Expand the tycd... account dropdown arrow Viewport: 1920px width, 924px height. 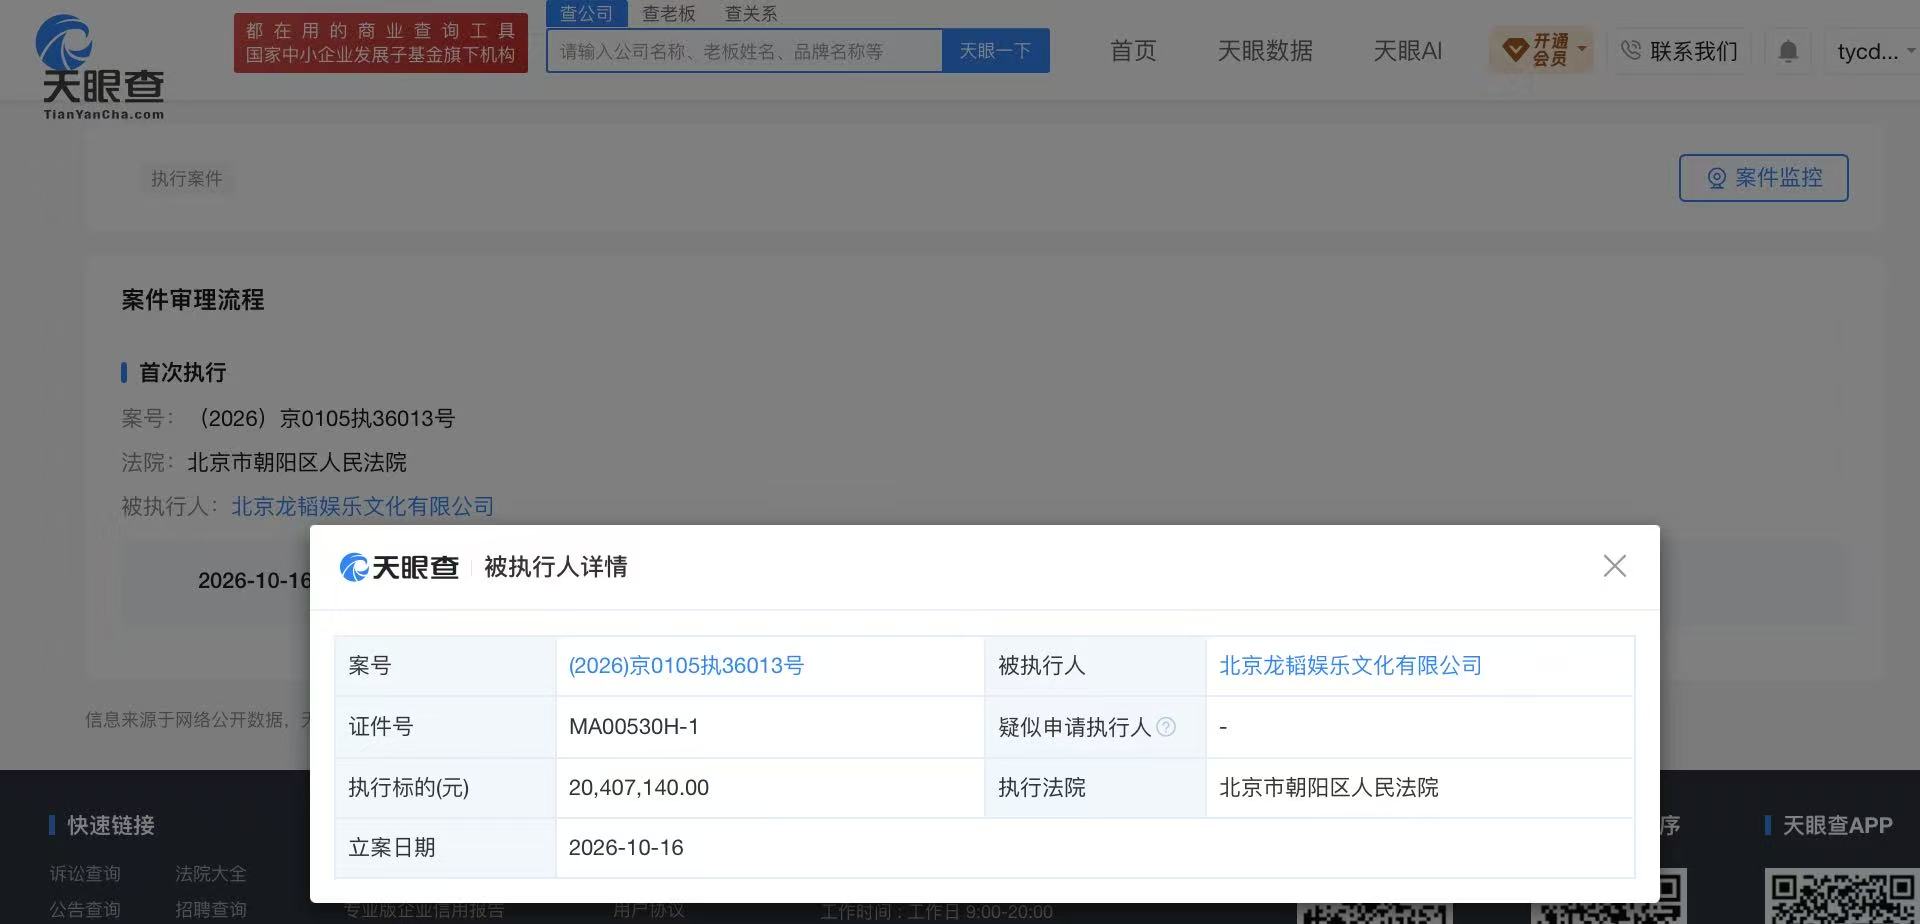click(1910, 50)
